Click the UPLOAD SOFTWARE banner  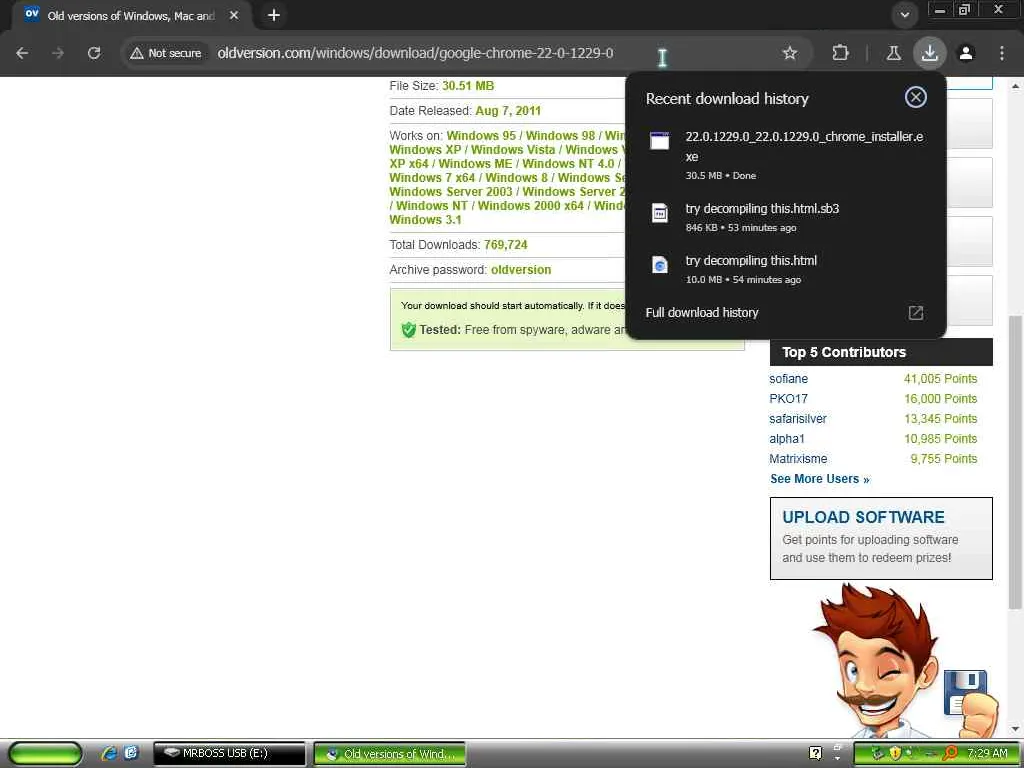[x=881, y=539]
